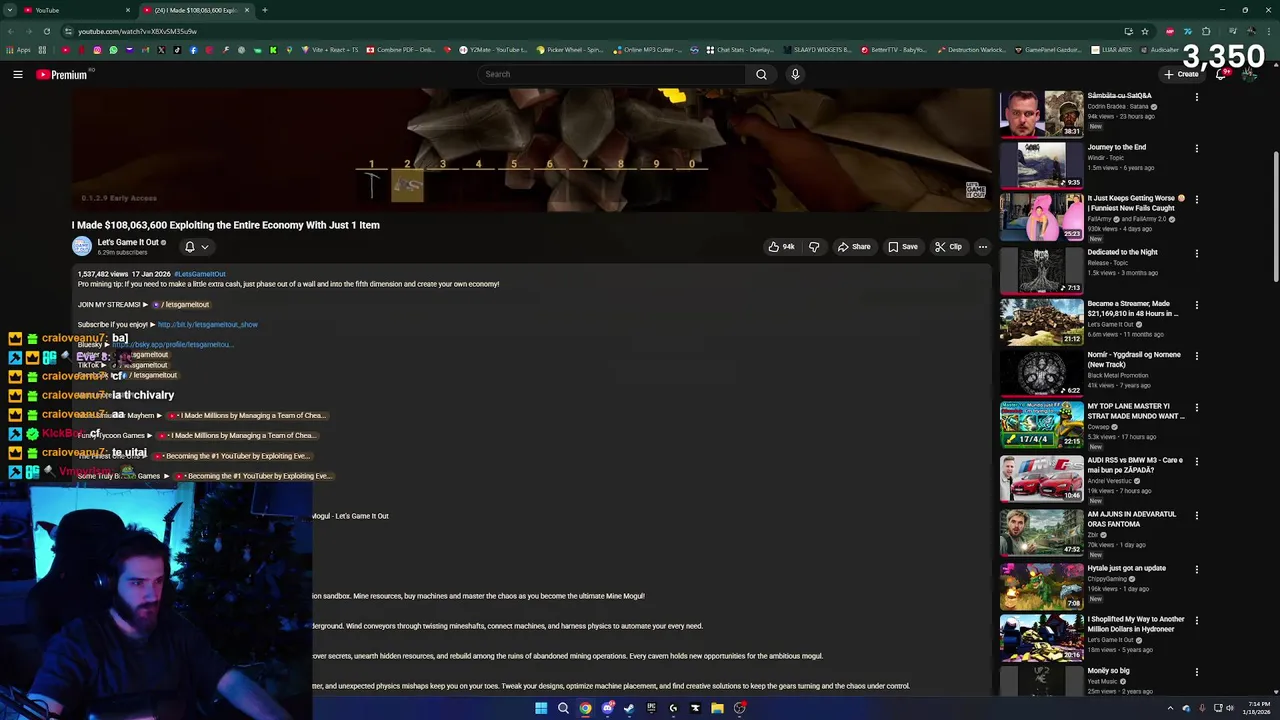Click the Create button
1280x720 pixels.
(1181, 74)
